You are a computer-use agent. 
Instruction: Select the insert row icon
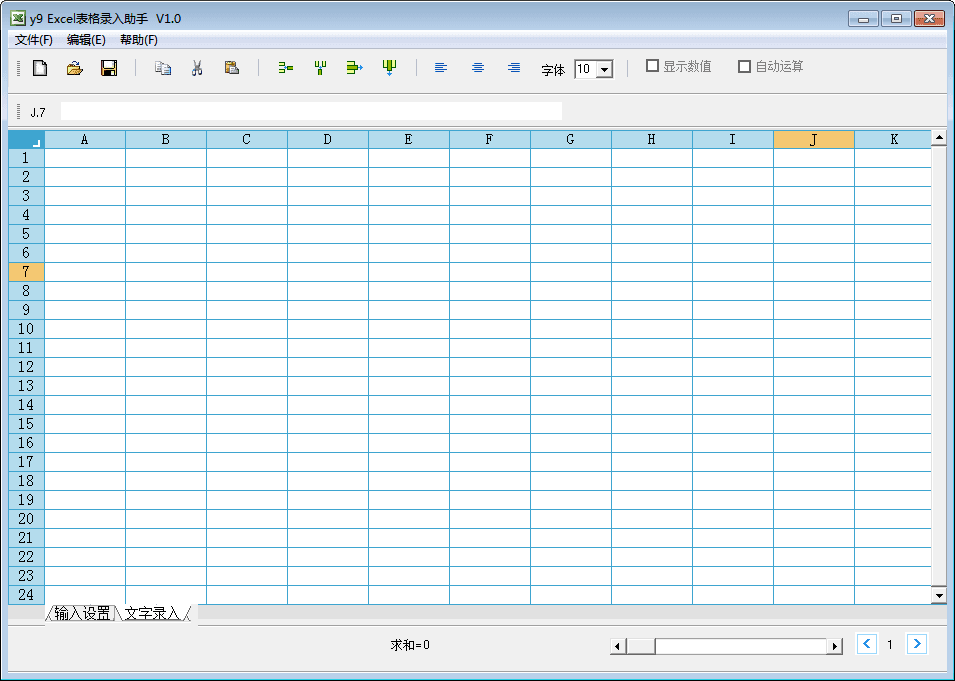coord(284,67)
